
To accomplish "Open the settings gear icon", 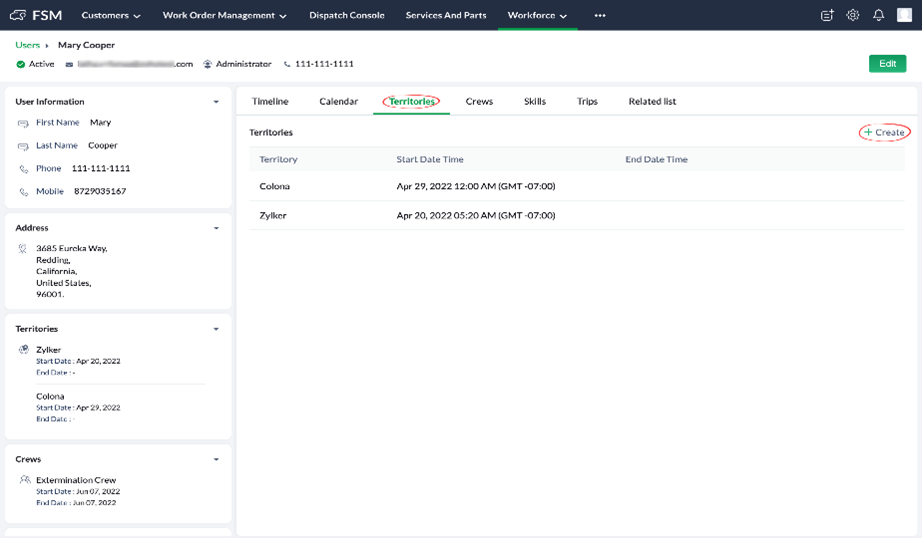I will pyautogui.click(x=853, y=15).
